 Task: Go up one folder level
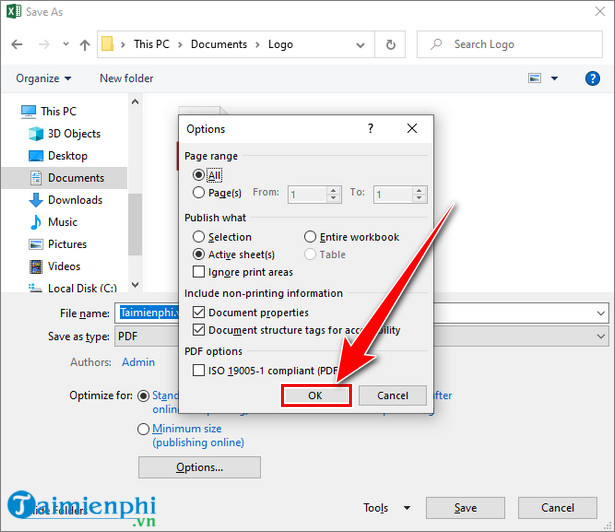point(85,45)
